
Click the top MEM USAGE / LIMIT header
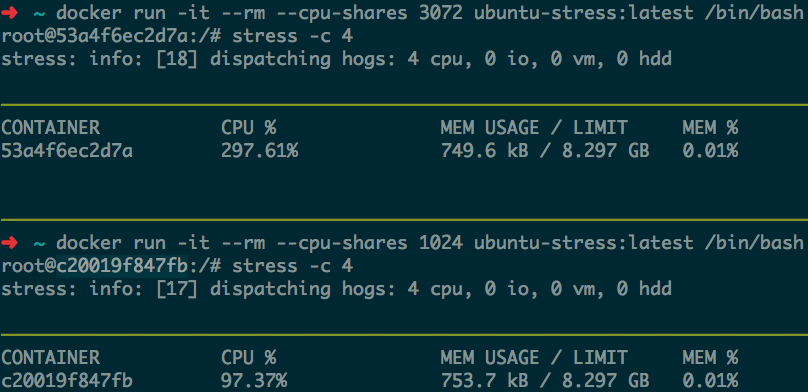pyautogui.click(x=534, y=128)
